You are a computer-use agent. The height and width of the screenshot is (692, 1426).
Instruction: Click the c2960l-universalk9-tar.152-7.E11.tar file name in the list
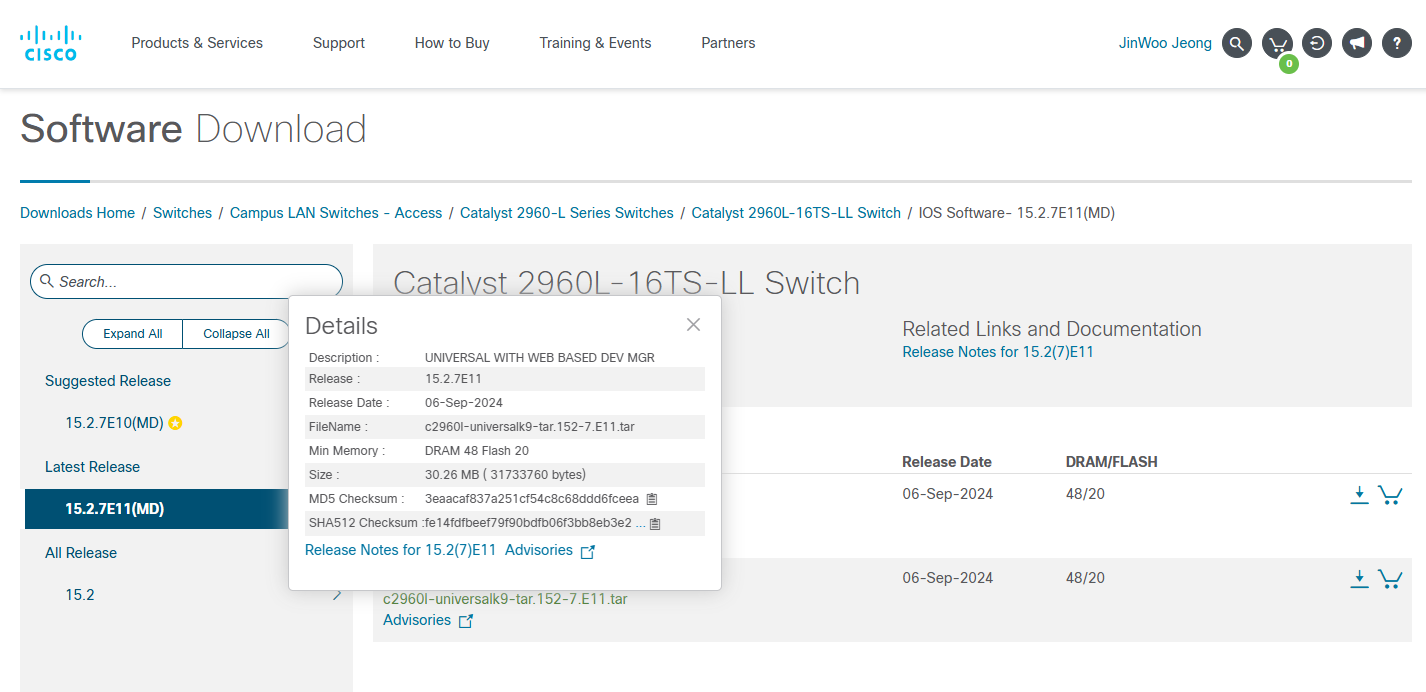pyautogui.click(x=505, y=599)
